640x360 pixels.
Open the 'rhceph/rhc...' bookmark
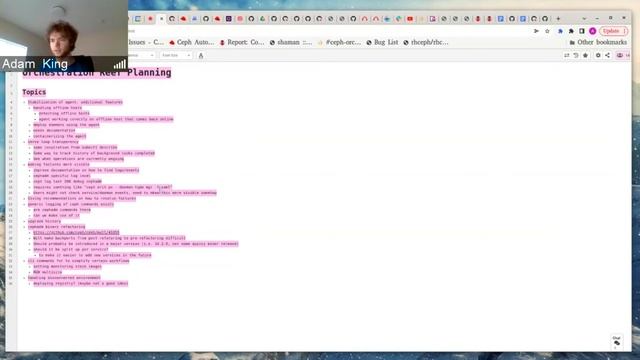[x=426, y=42]
